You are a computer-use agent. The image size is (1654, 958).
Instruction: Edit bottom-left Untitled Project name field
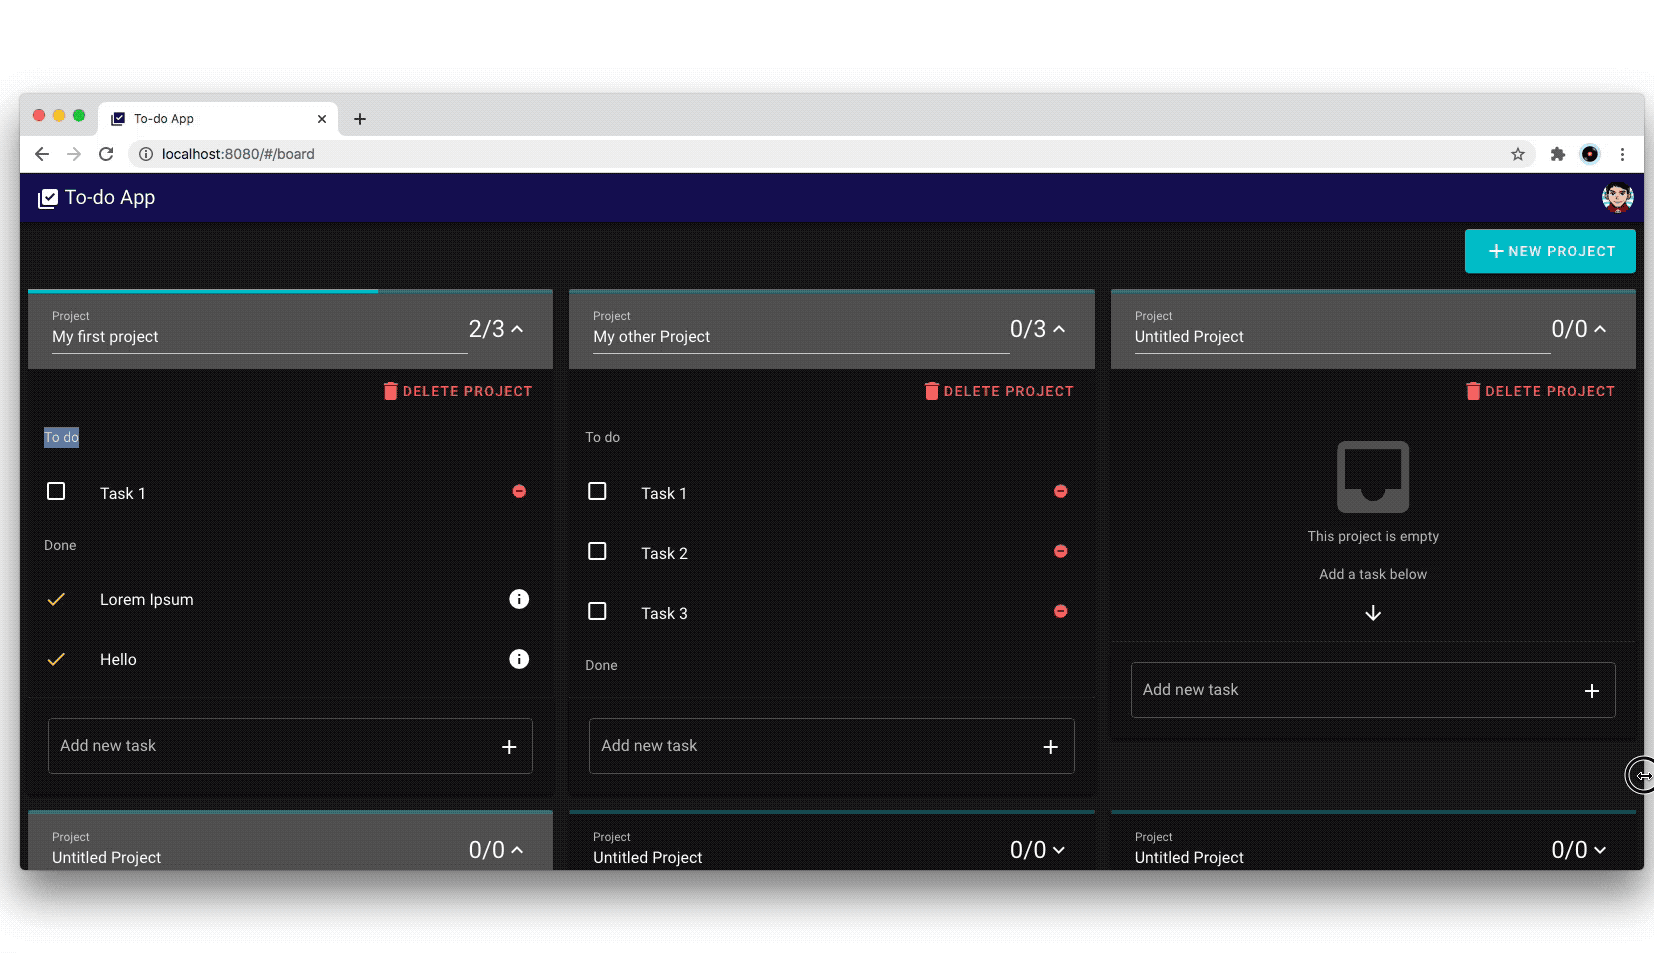pyautogui.click(x=260, y=858)
